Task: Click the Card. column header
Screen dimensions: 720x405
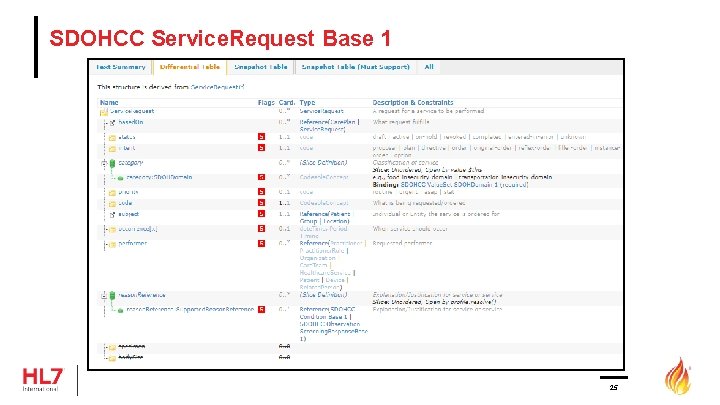Action: click(x=287, y=102)
